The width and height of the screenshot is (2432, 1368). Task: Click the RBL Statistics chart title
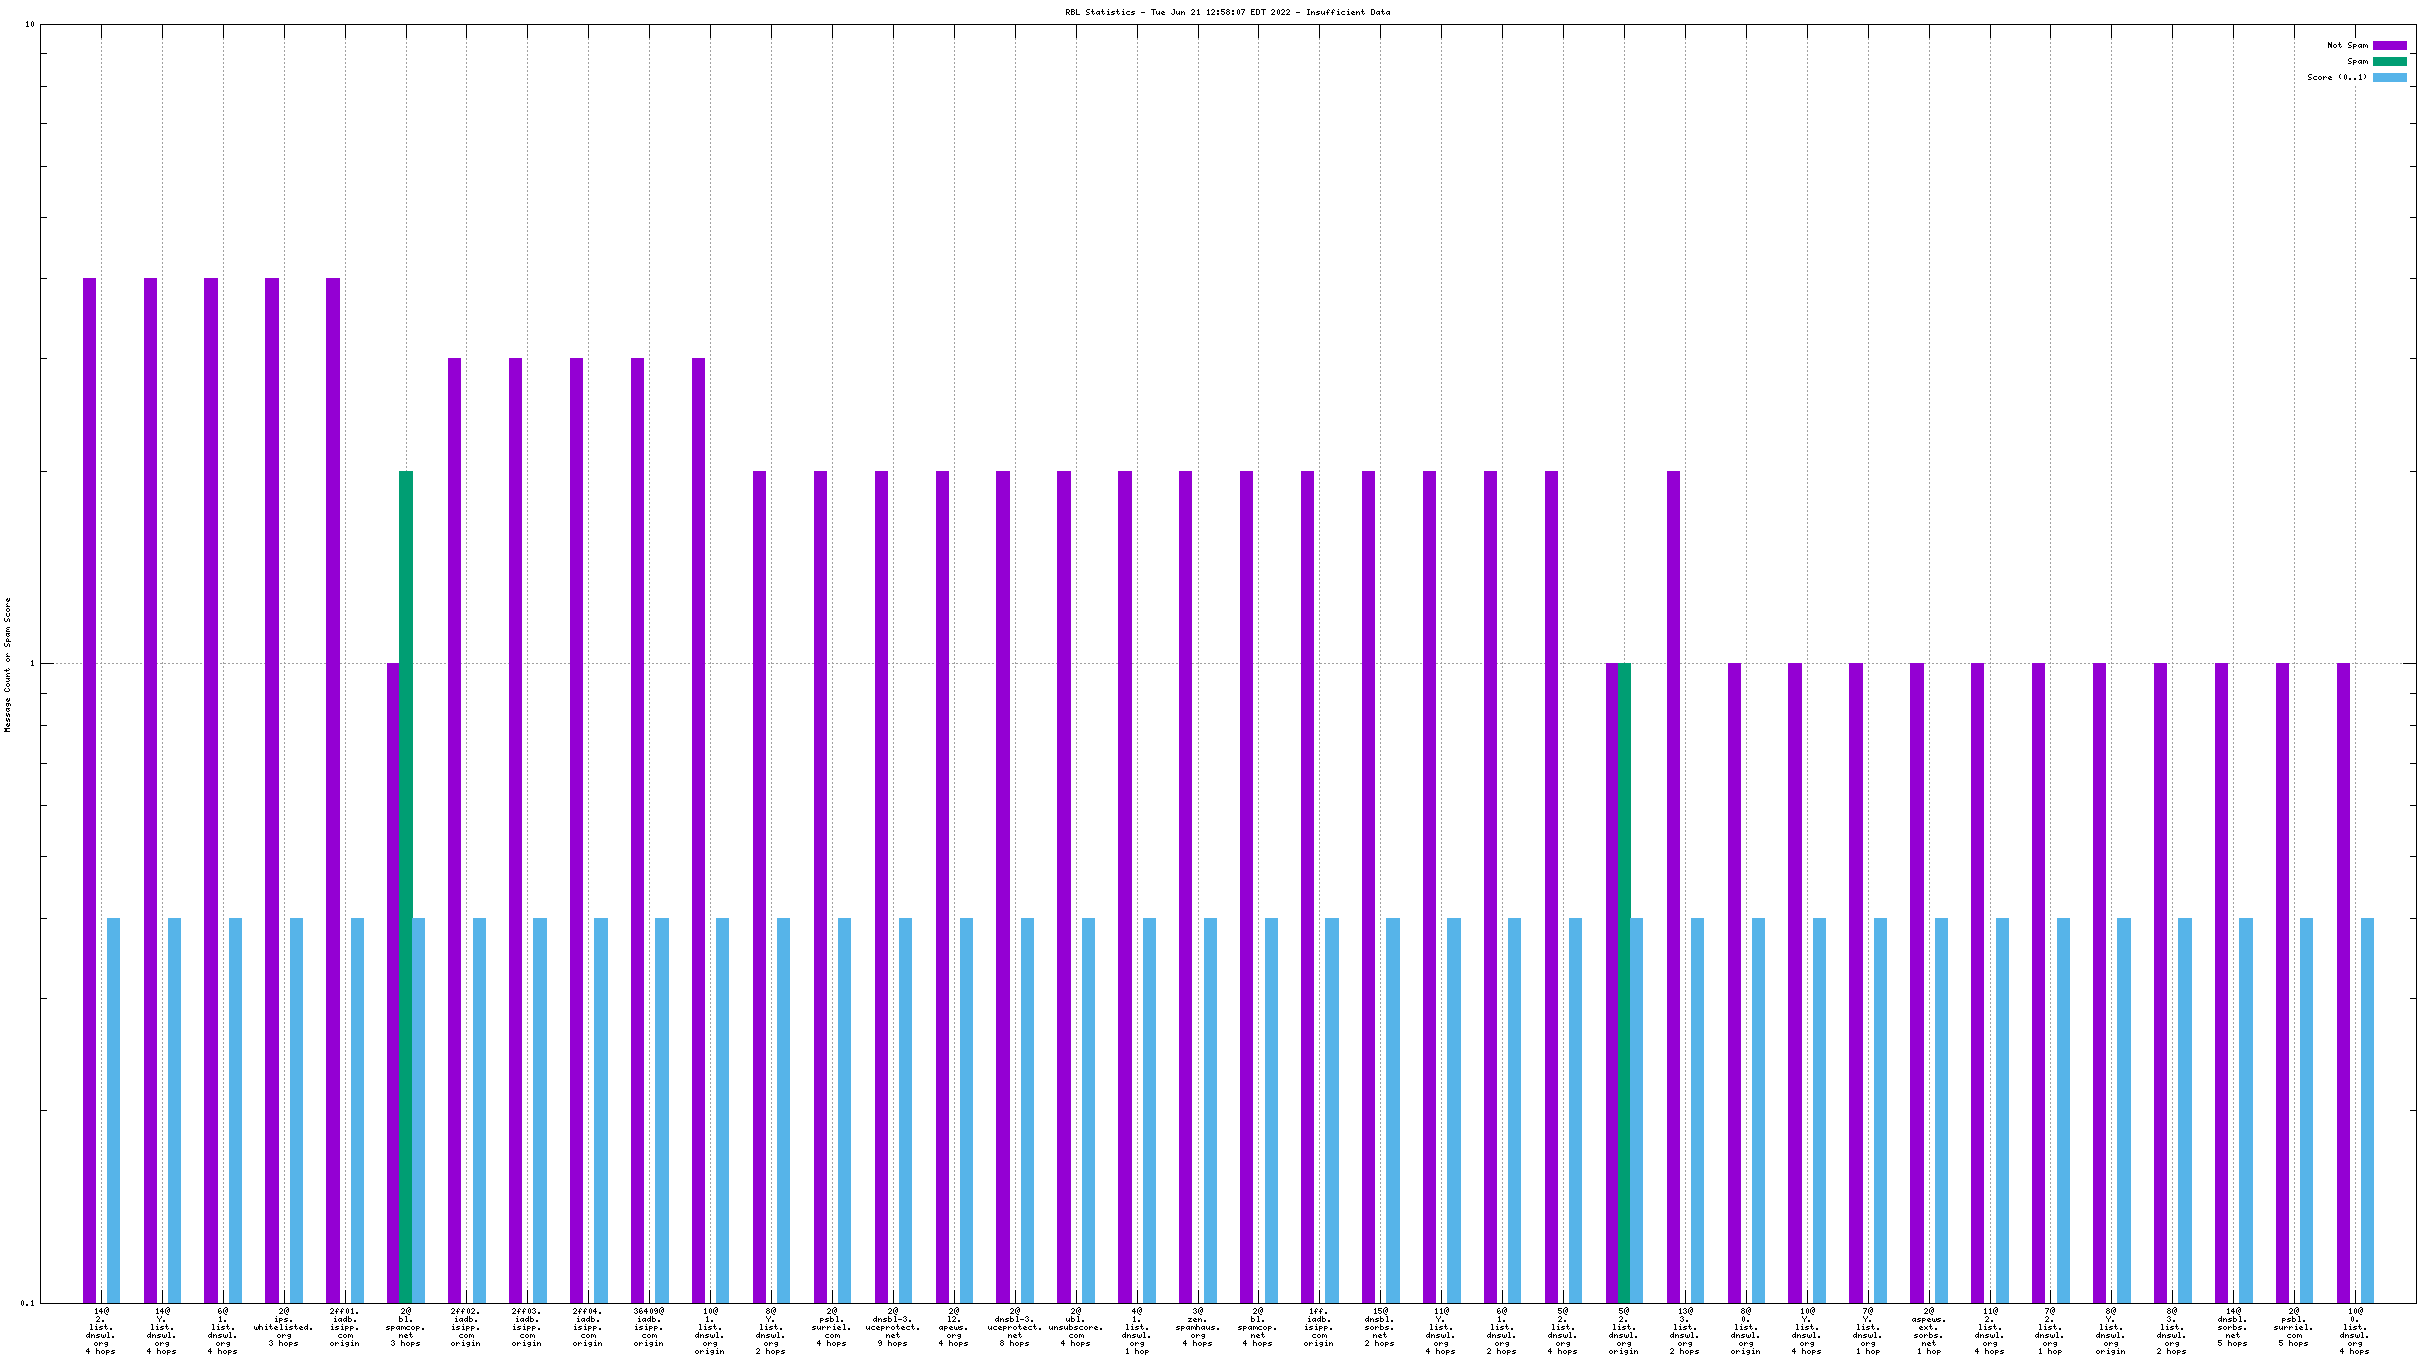[x=1227, y=12]
